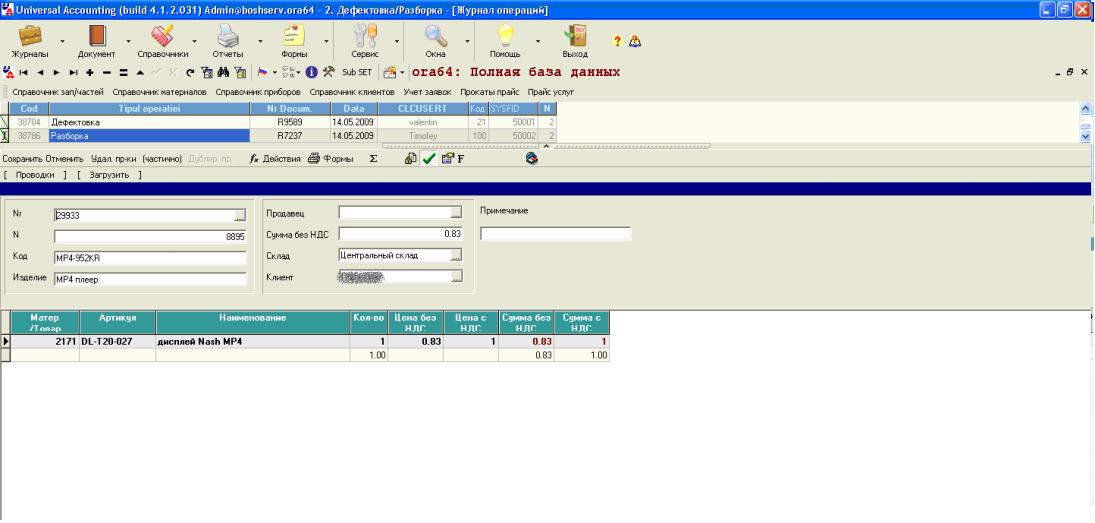This screenshot has width=1095, height=523.
Task: Expand dropdown arrow next to Справочники
Action: [x=194, y=41]
